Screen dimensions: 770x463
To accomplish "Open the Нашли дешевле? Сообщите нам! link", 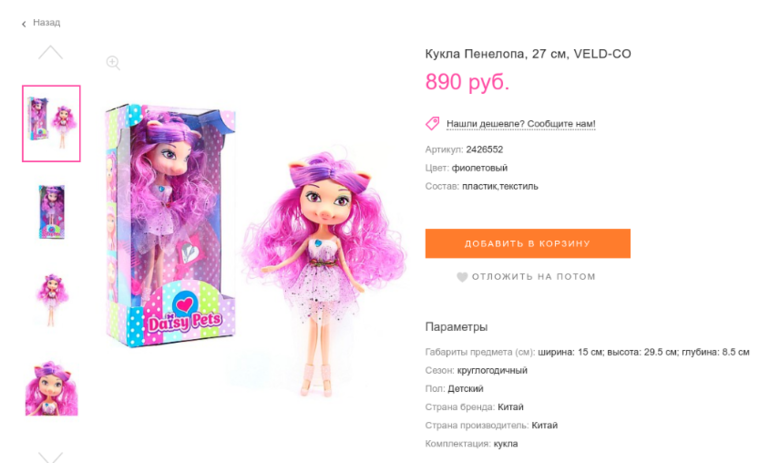I will tap(521, 124).
